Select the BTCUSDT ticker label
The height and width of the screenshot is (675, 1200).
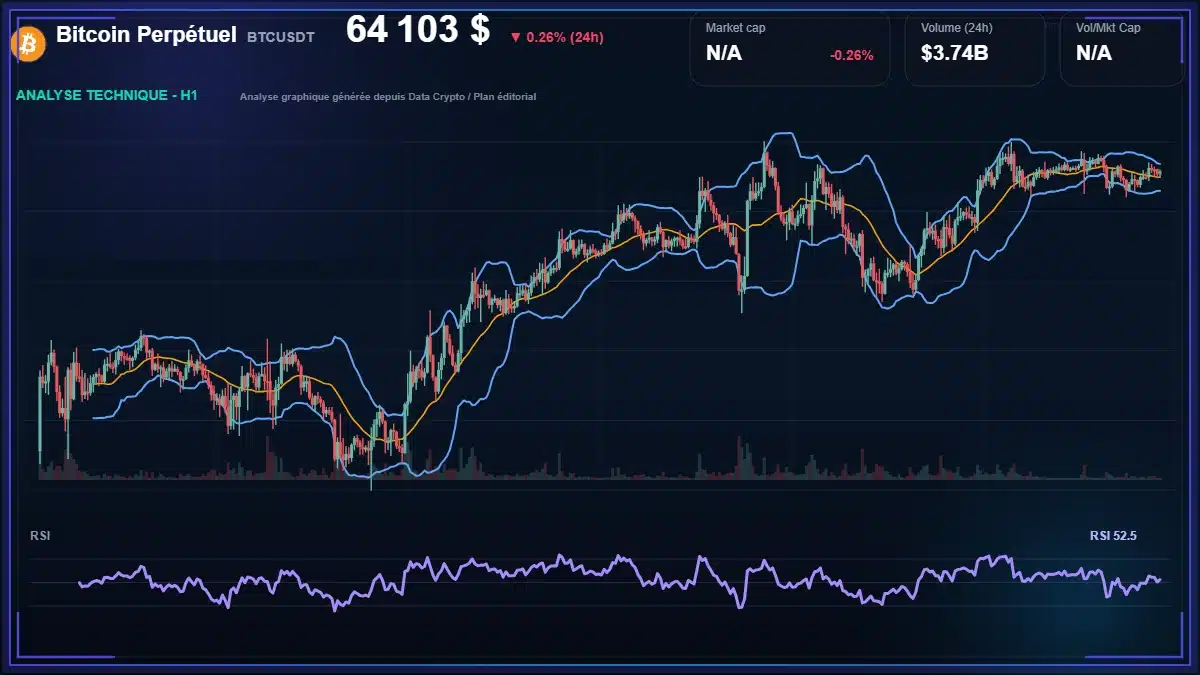281,37
